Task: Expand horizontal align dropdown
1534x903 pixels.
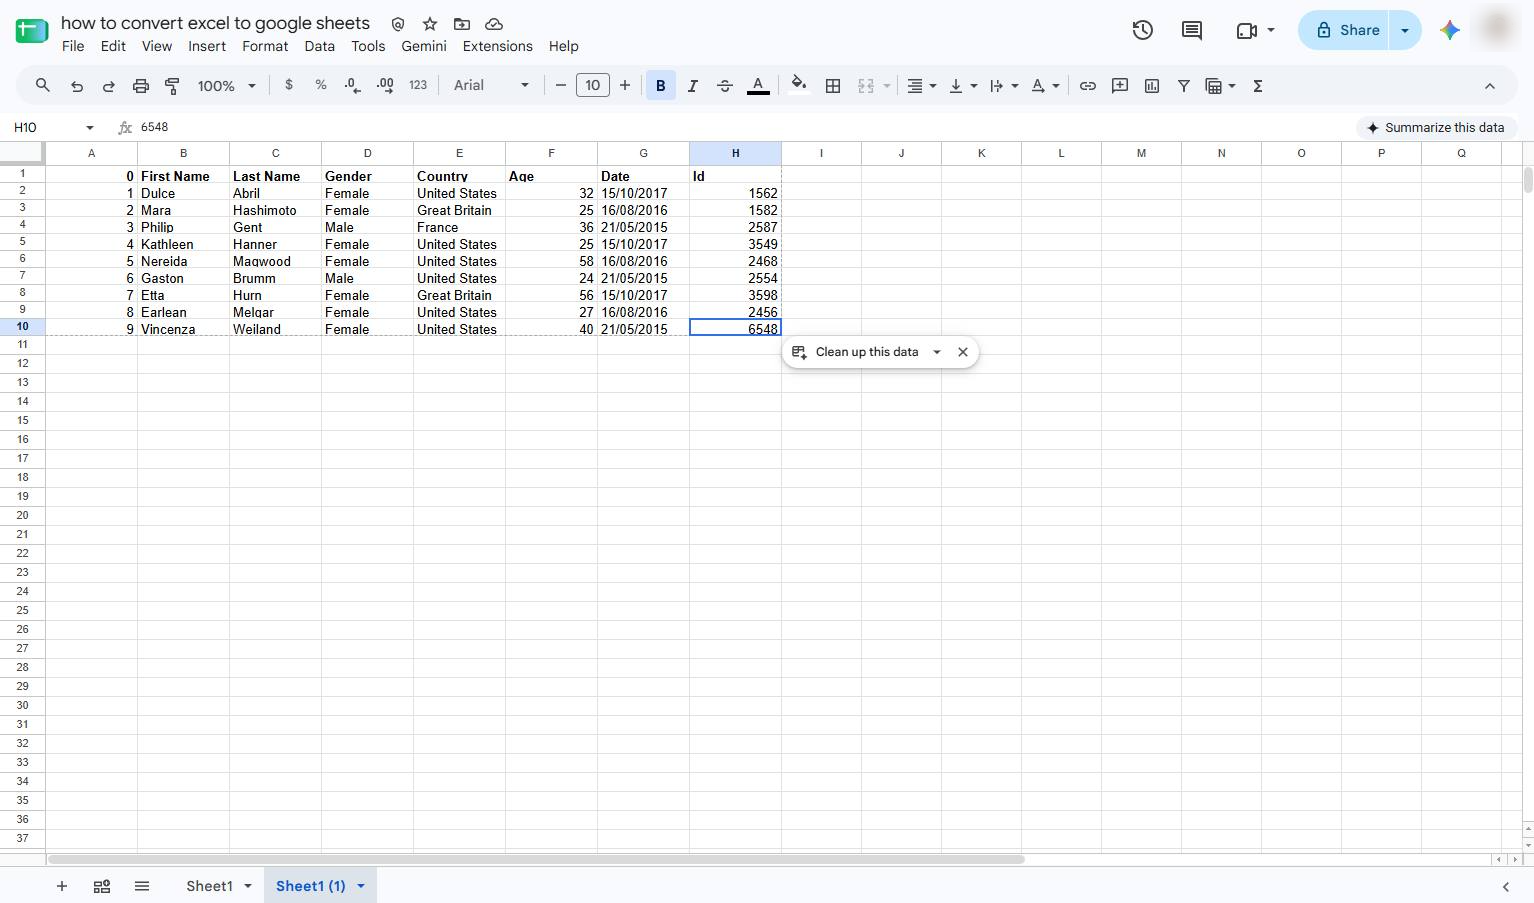Action: (x=933, y=86)
